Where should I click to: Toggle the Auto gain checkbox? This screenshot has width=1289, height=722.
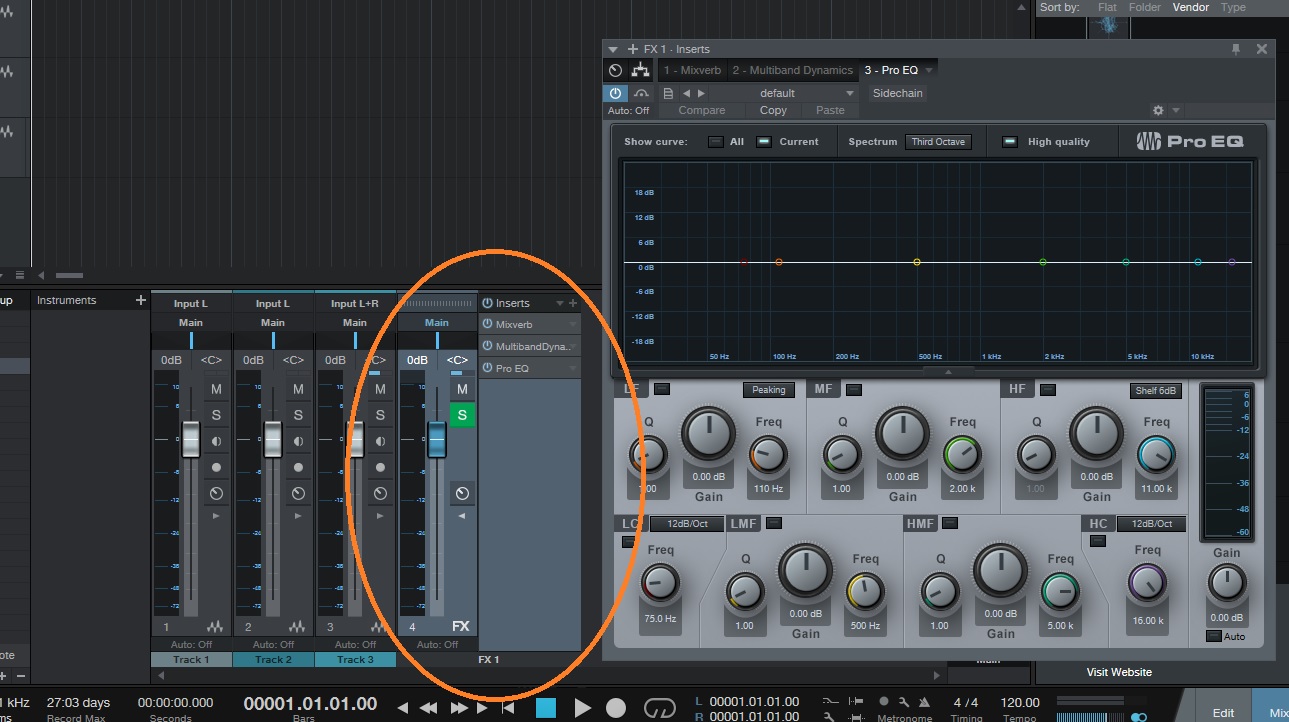click(1213, 636)
